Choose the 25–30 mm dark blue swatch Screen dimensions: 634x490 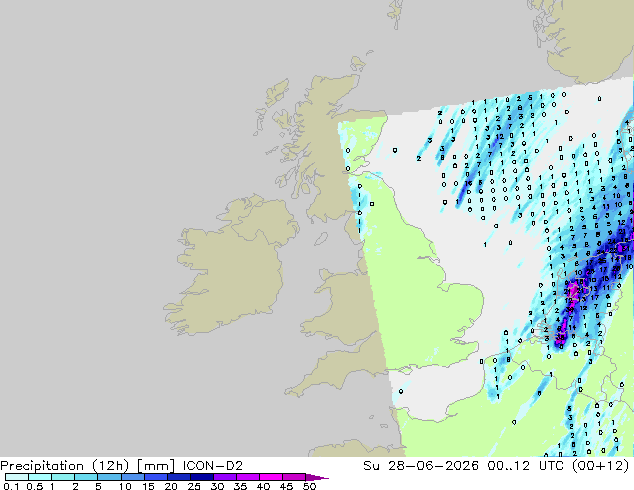coord(201,477)
